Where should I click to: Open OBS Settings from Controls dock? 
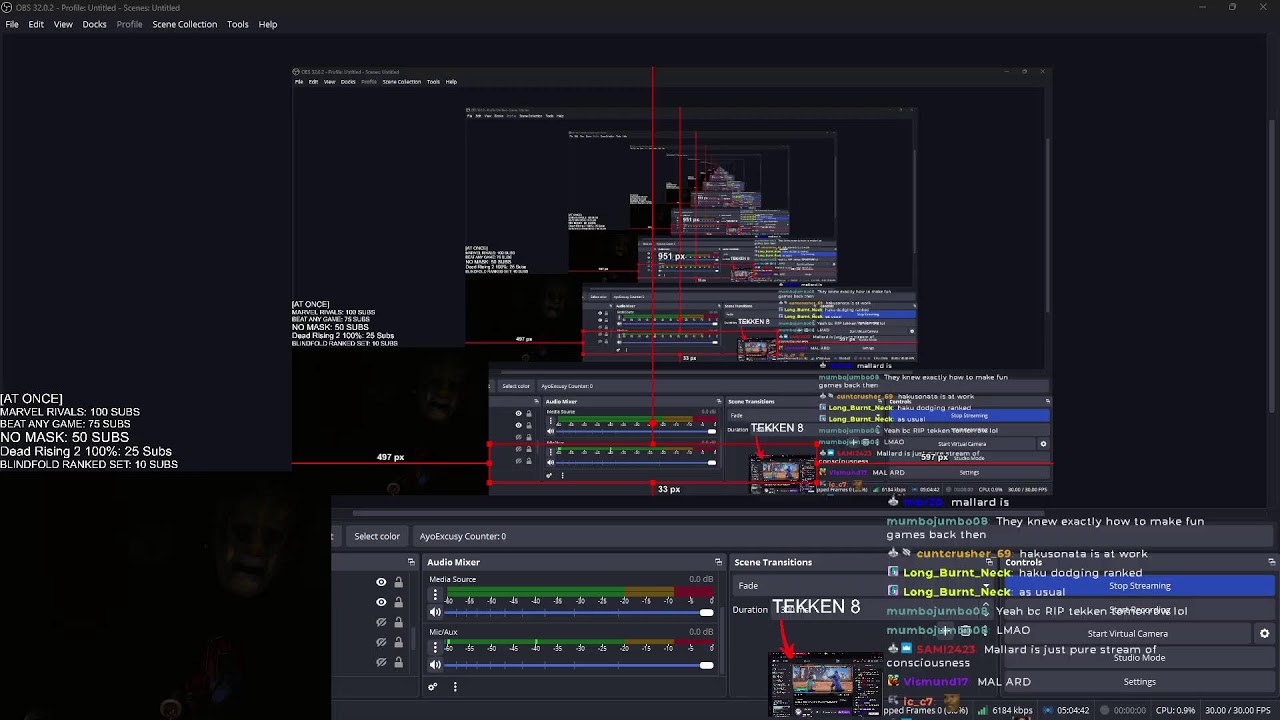pos(1139,682)
